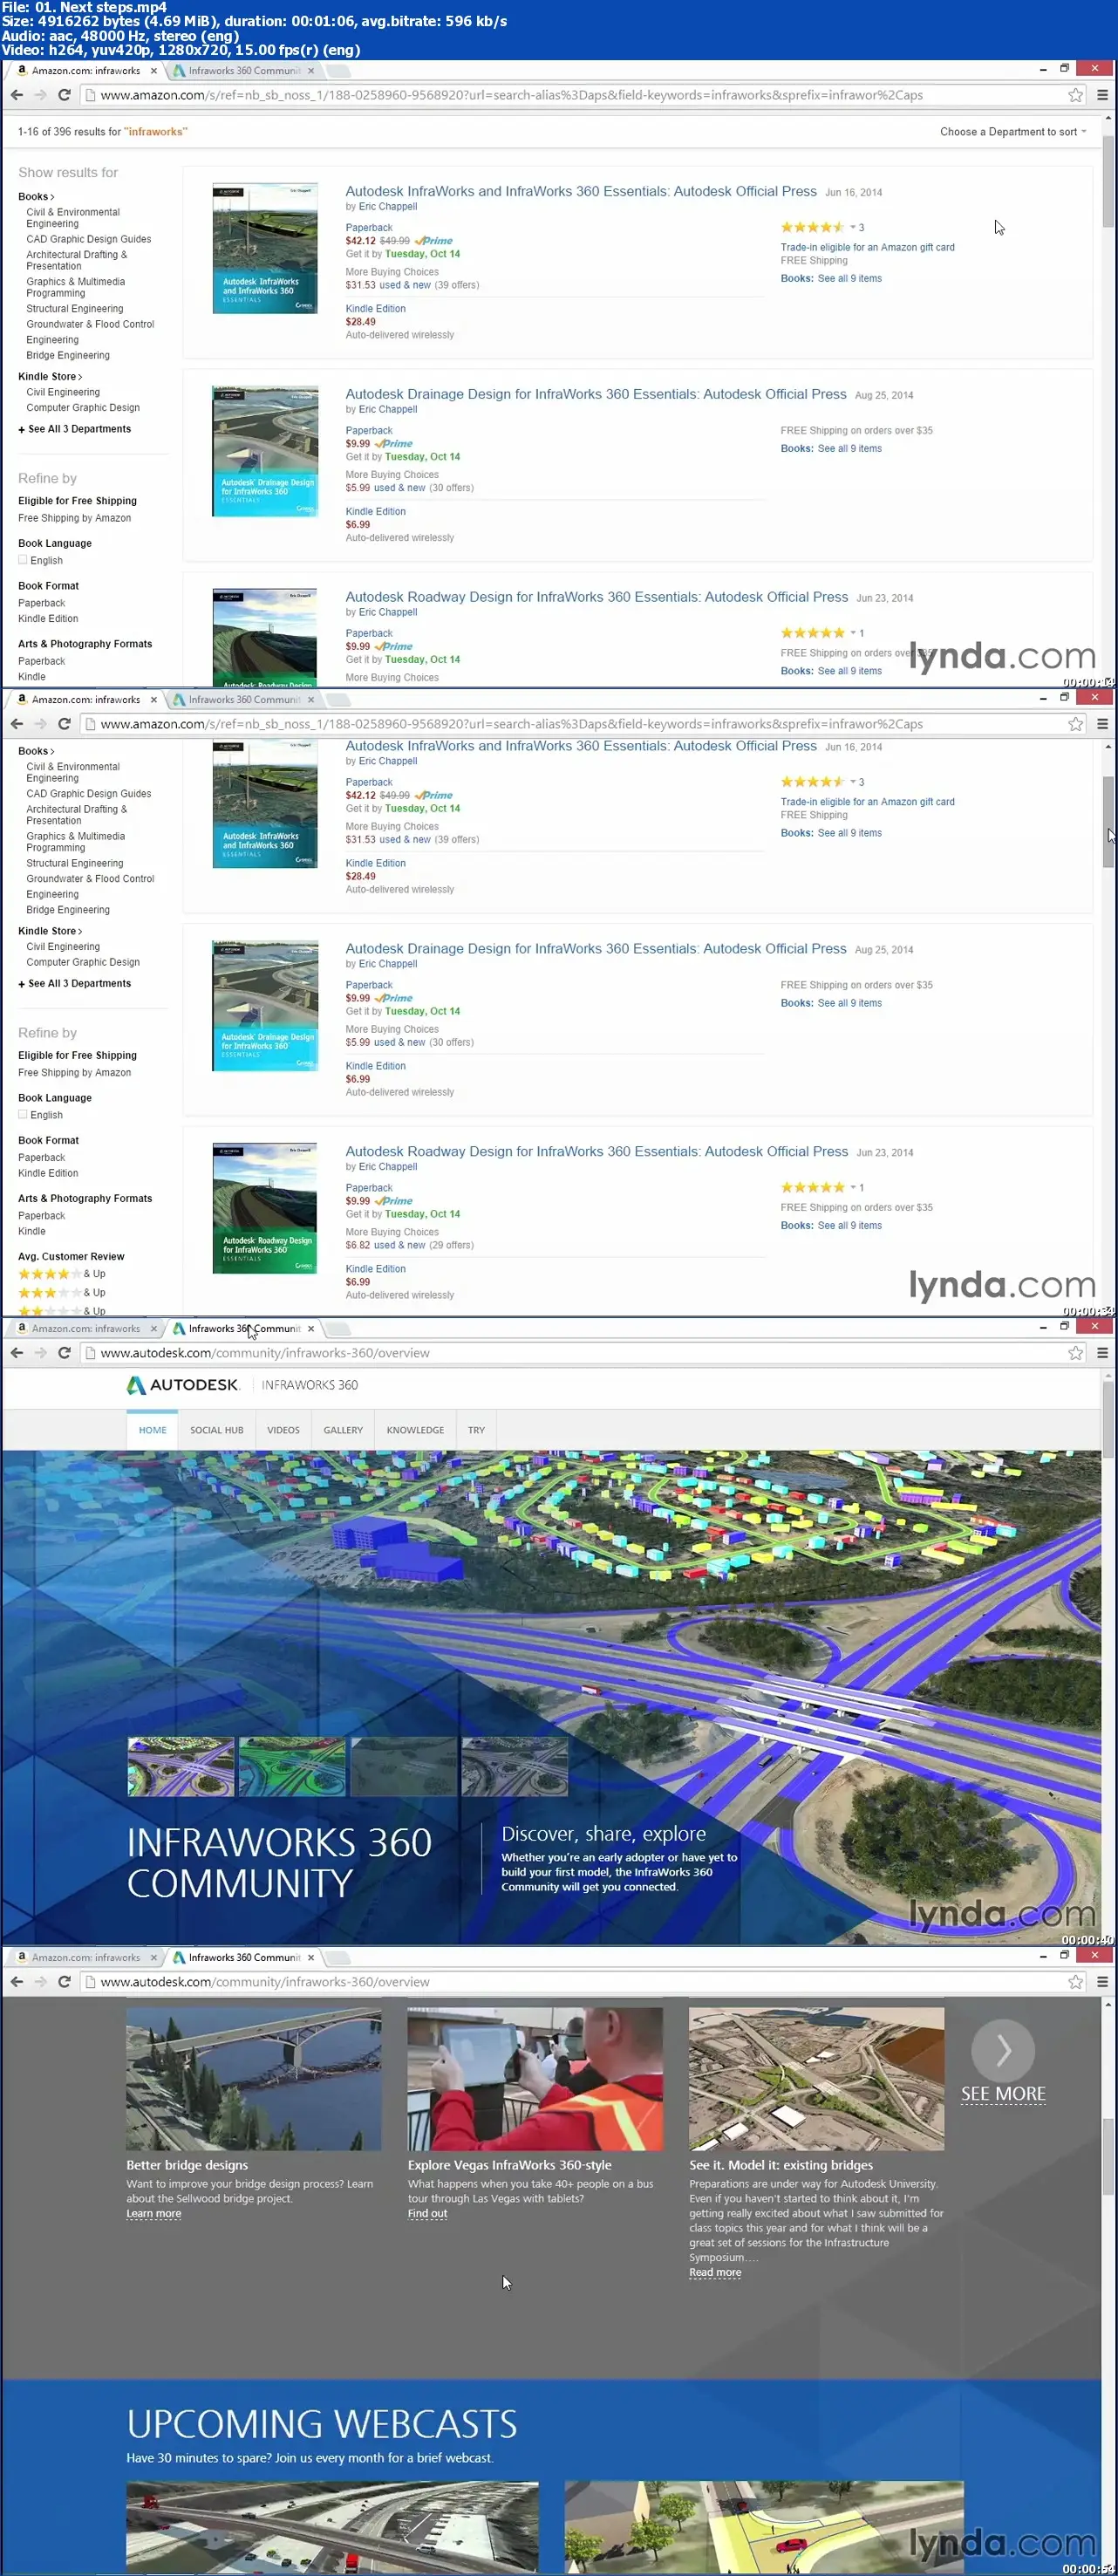Open rating arrow beside '3' reviews in results-count frame
The height and width of the screenshot is (2576, 1118).
853,227
